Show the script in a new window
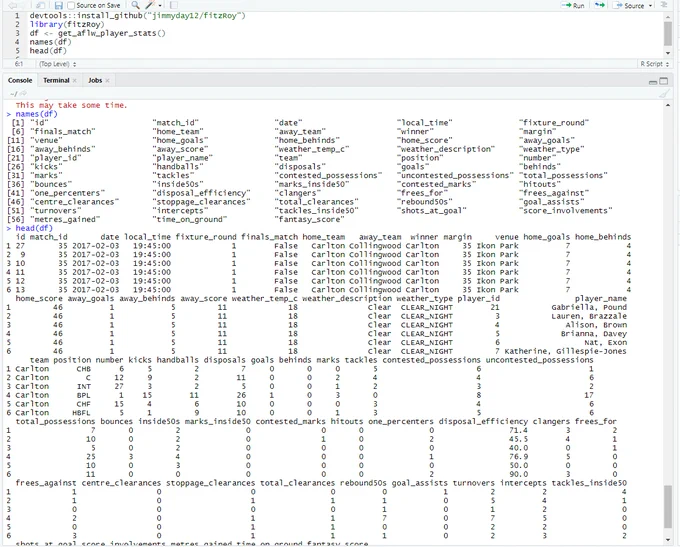The image size is (680, 547). pyautogui.click(x=40, y=5)
